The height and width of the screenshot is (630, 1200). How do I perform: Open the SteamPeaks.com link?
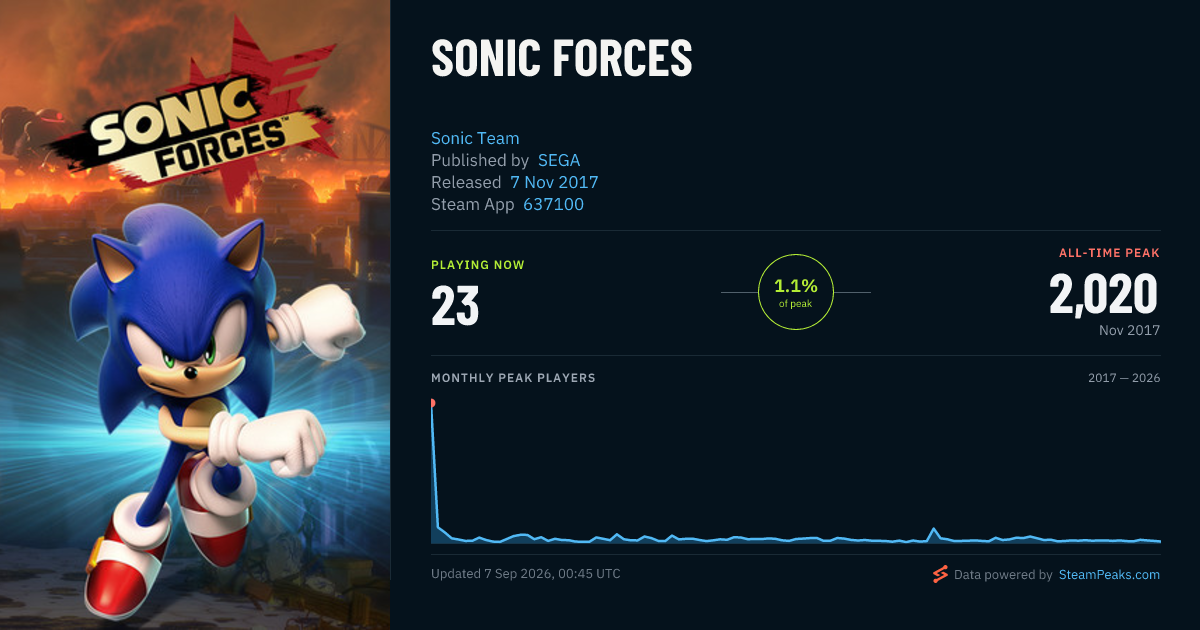1109,575
